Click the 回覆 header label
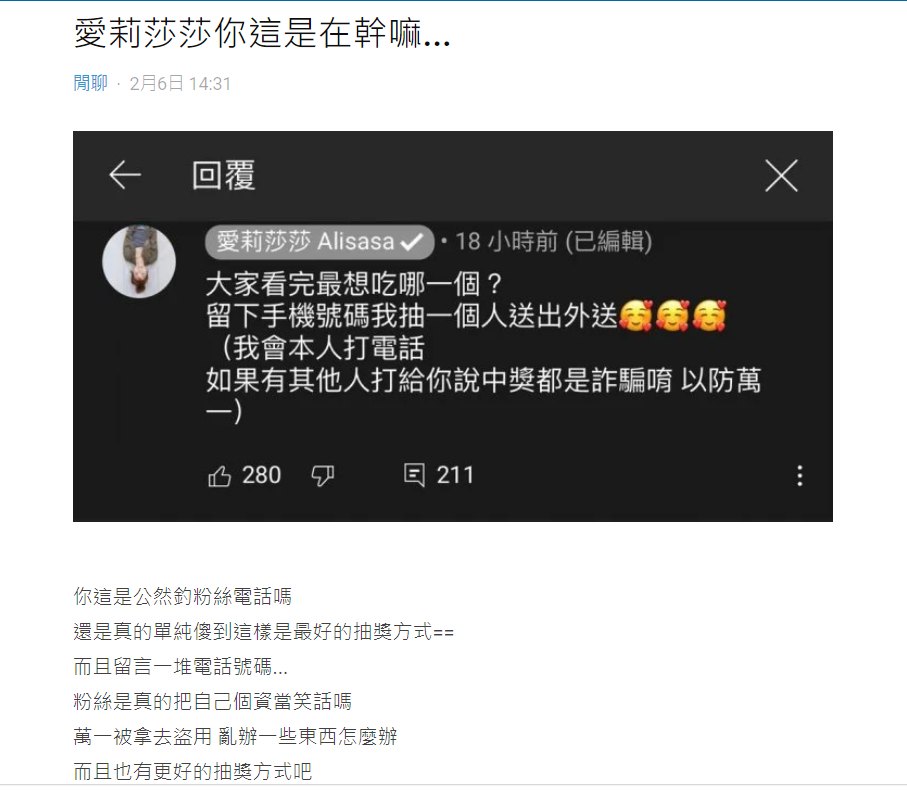This screenshot has width=907, height=791. tap(223, 175)
